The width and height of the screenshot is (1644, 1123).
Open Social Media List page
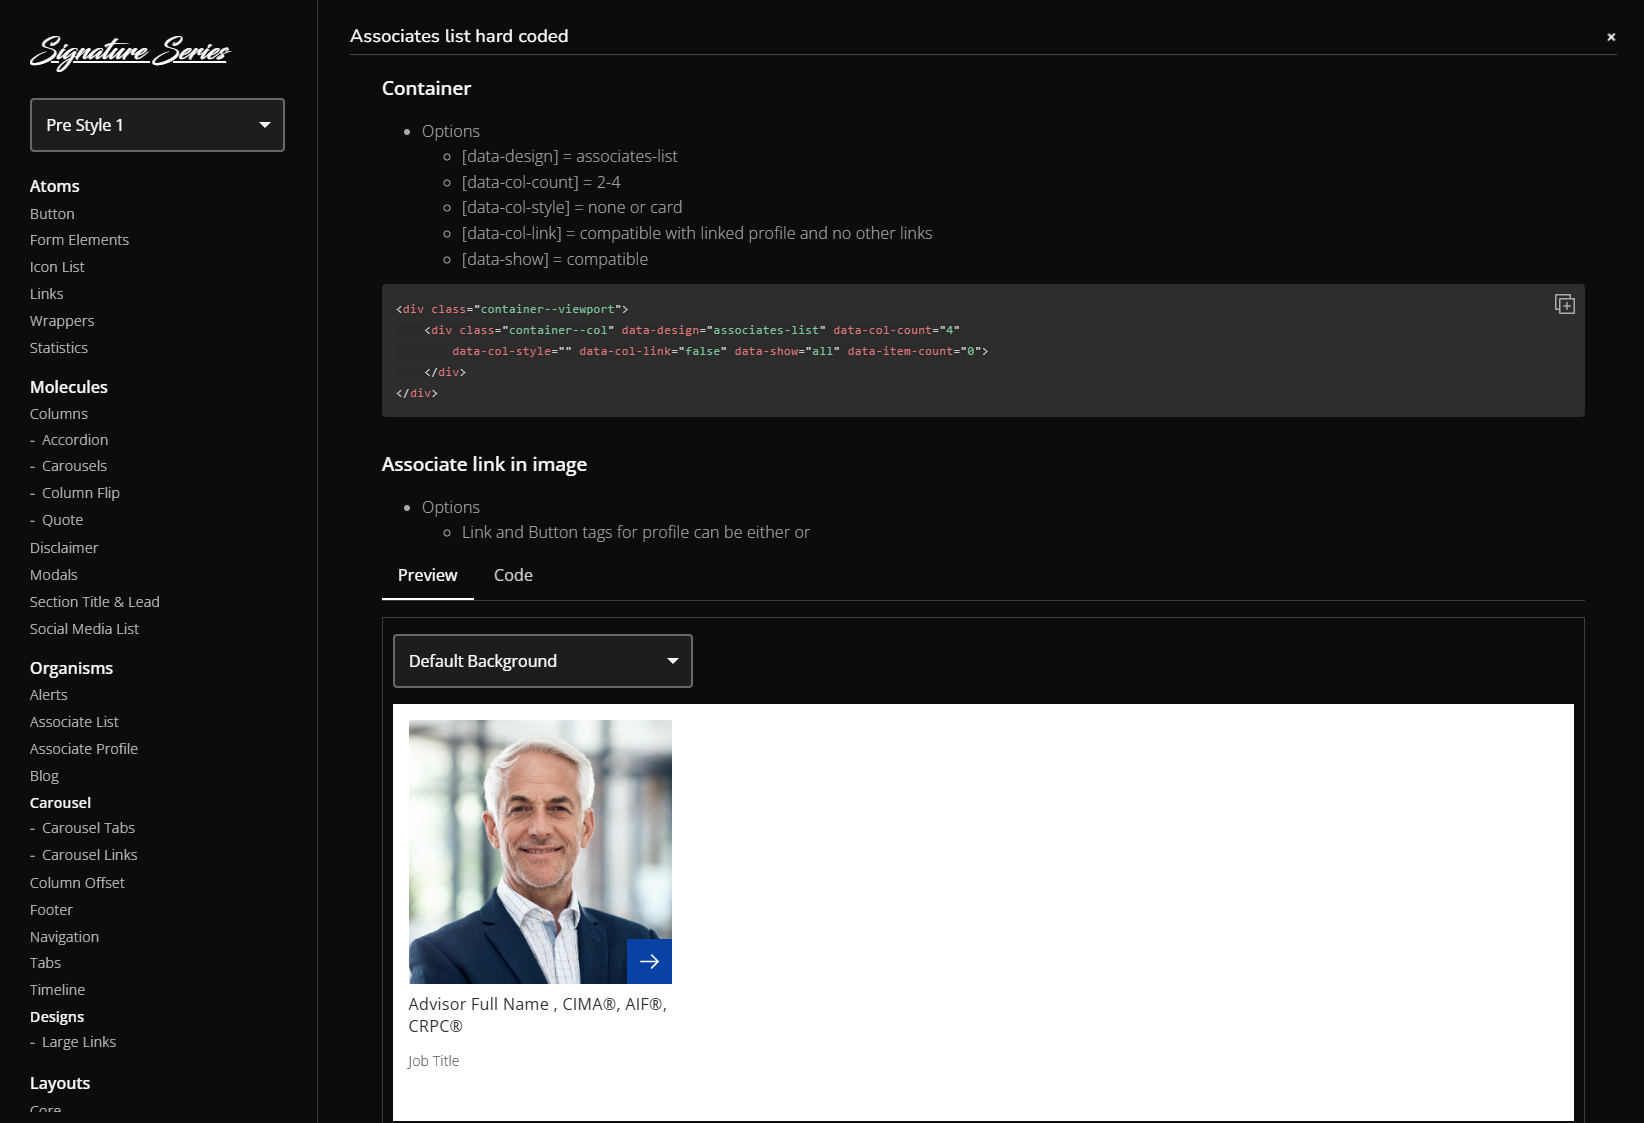(84, 629)
